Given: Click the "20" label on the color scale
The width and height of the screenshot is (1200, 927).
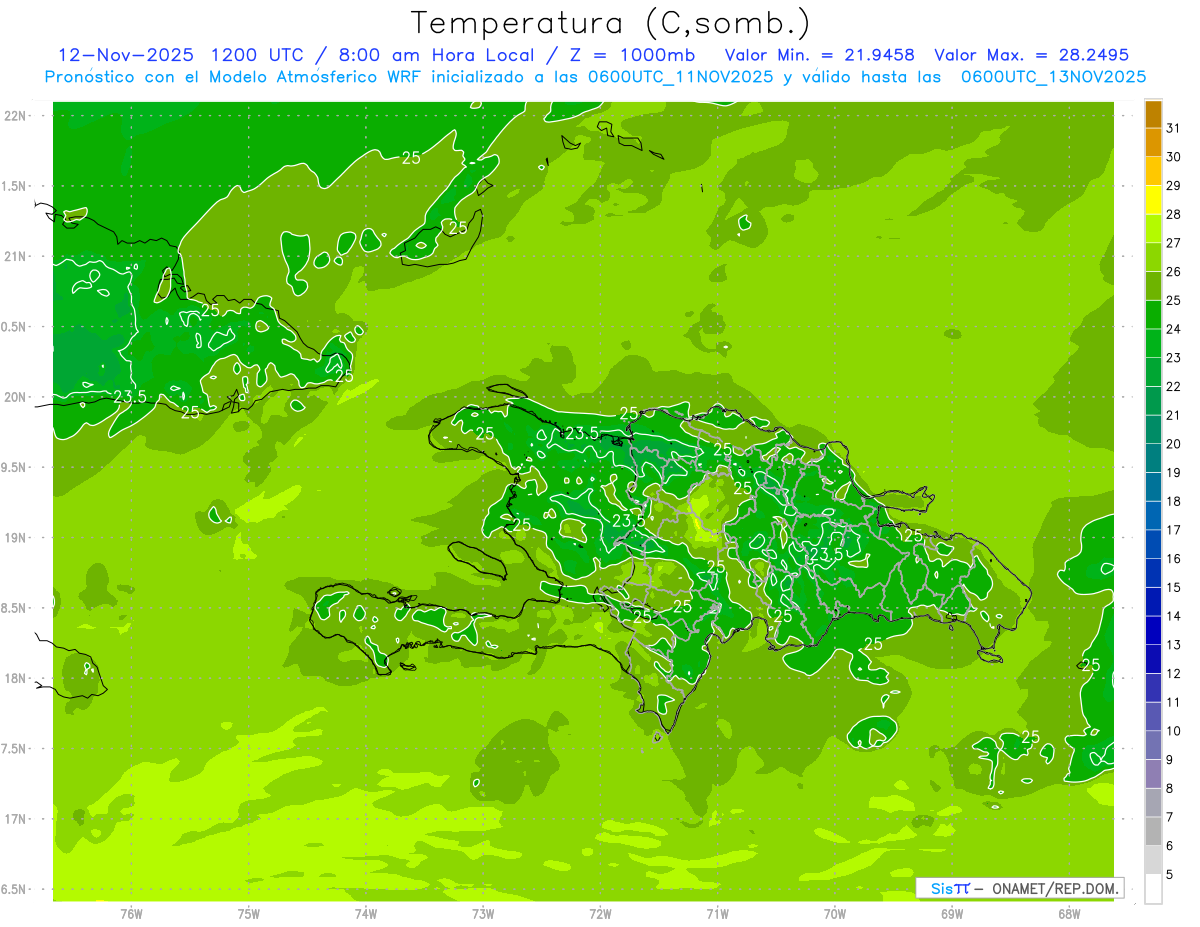Looking at the screenshot, I should click(1174, 444).
